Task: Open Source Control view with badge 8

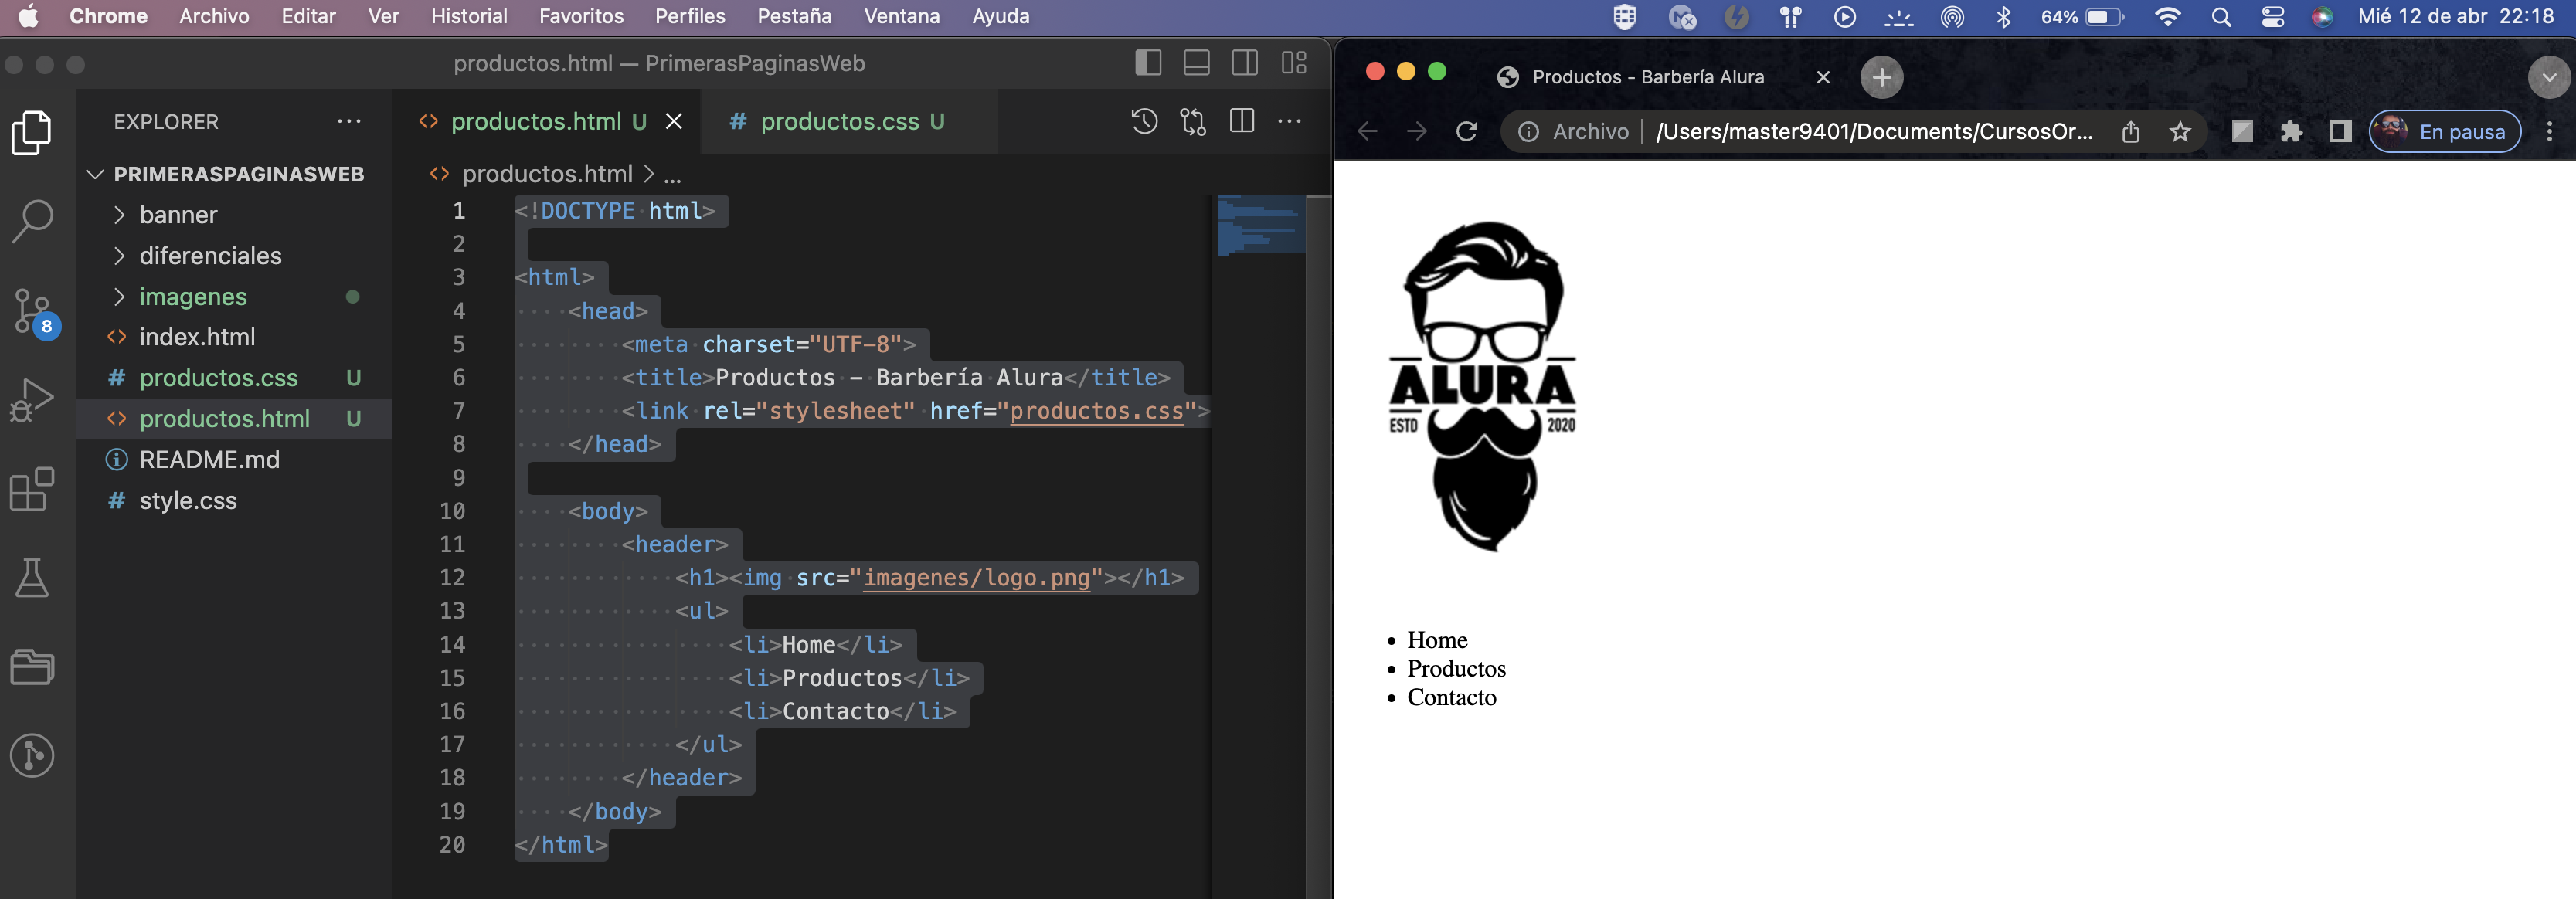Action: coord(33,312)
